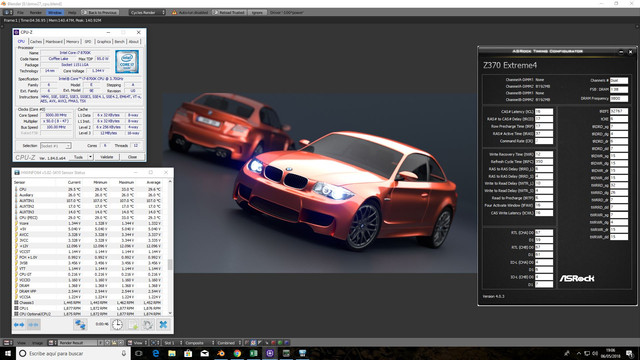
Task: Open the image editor type selector in bottom header
Action: point(8,343)
